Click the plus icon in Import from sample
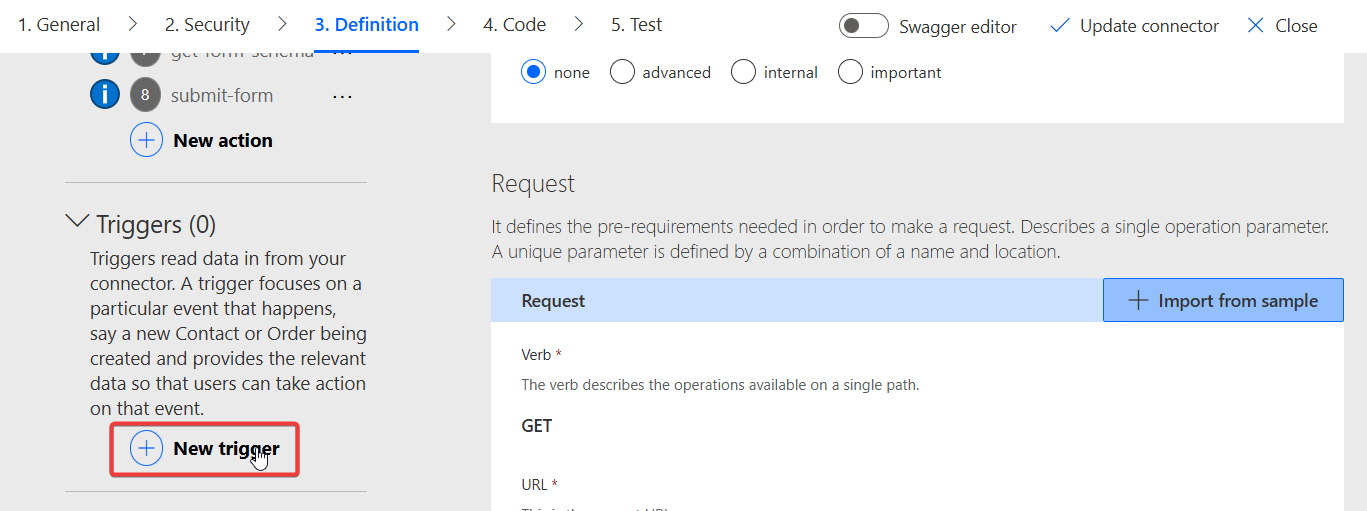The image size is (1367, 511). tap(1138, 300)
